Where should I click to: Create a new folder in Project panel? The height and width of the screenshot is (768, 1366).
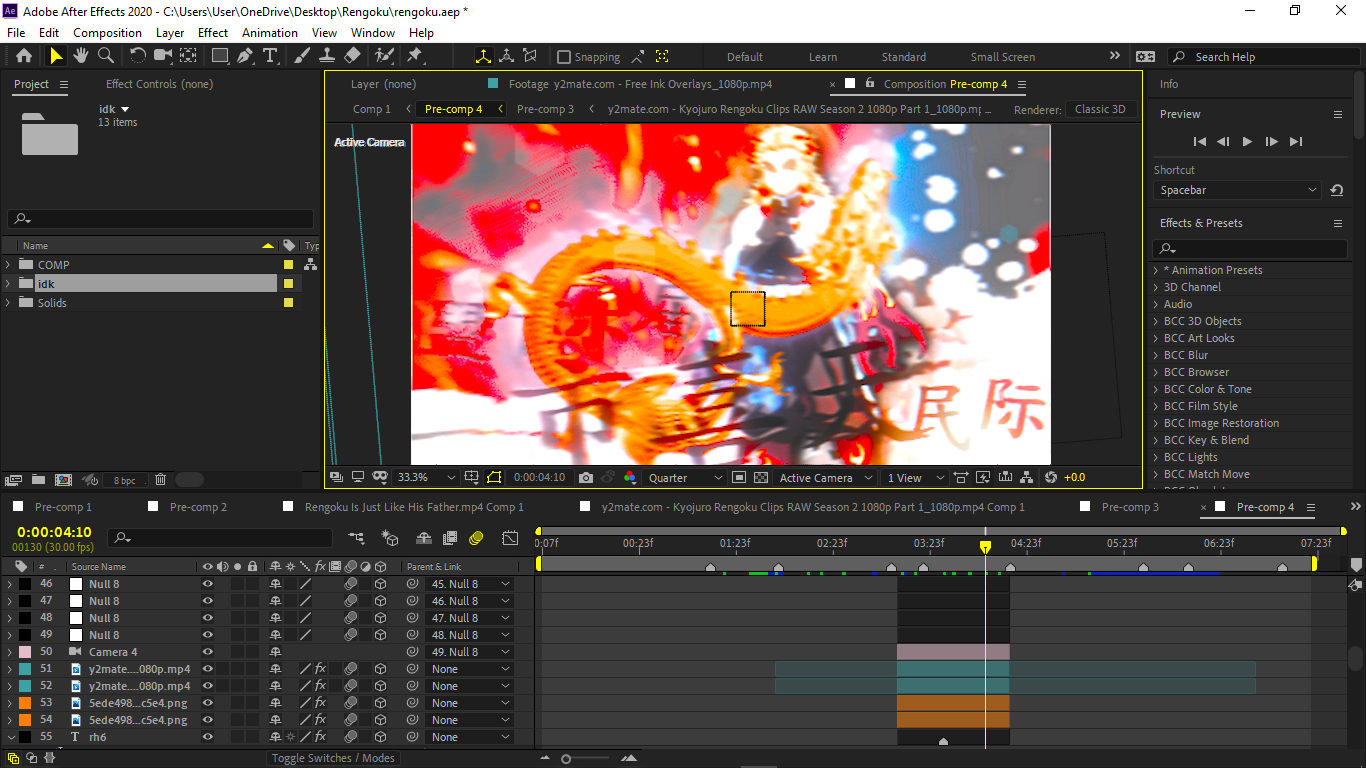pyautogui.click(x=38, y=480)
